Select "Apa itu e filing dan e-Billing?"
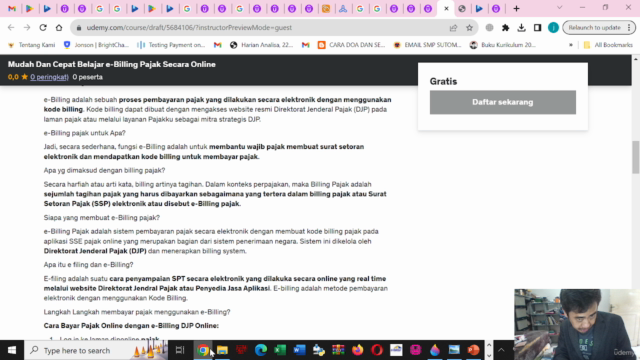 (88, 264)
